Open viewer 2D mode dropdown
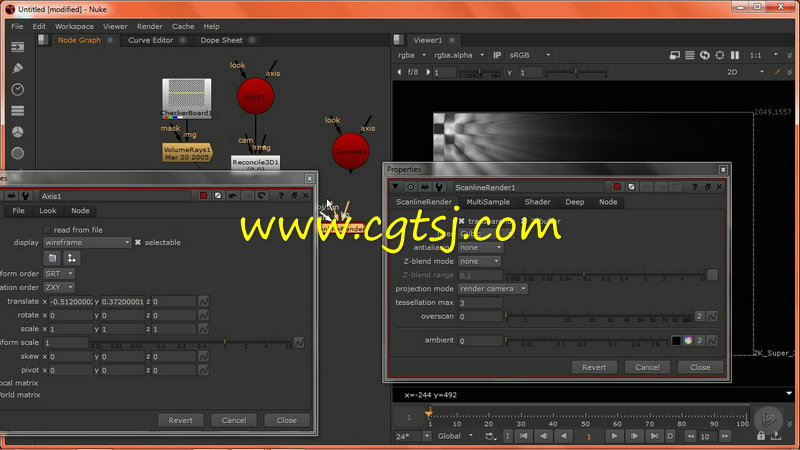 click(x=745, y=72)
